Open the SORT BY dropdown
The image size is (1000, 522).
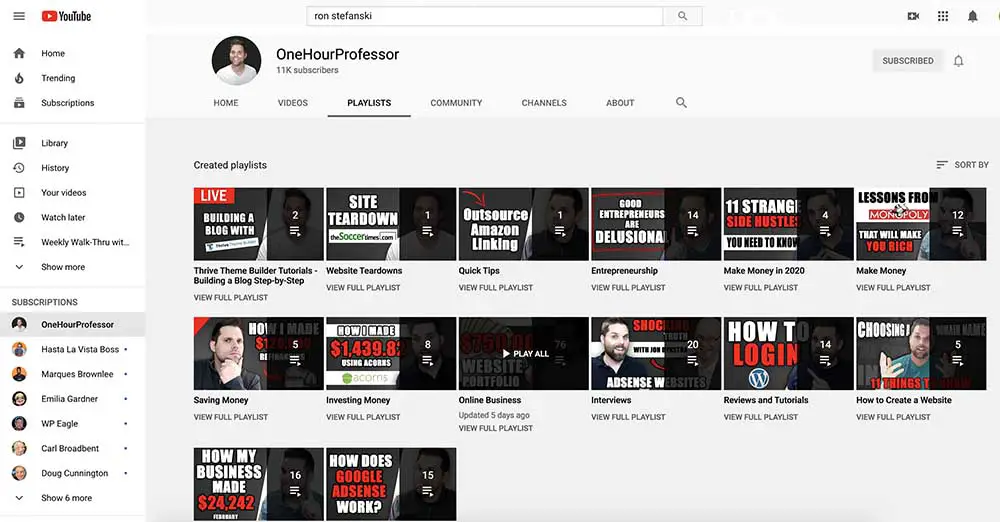tap(962, 165)
